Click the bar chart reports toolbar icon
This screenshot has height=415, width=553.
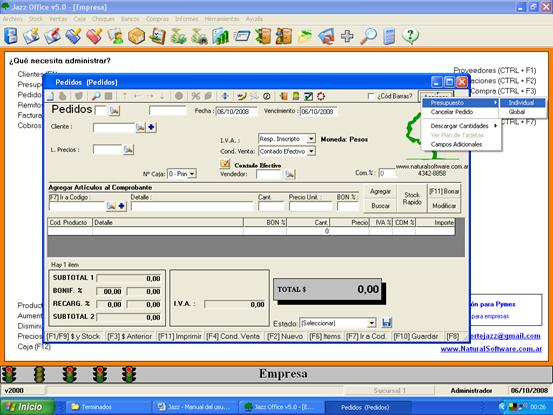(220, 36)
